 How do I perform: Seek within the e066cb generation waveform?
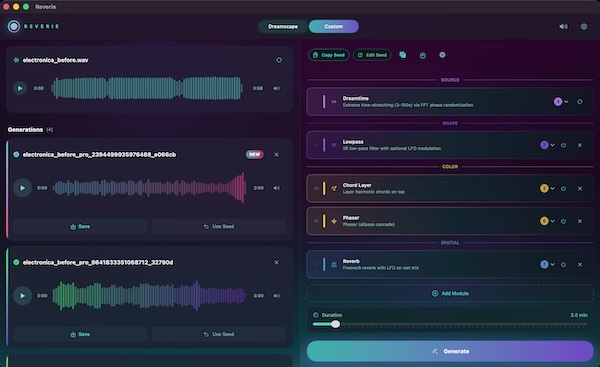point(149,188)
